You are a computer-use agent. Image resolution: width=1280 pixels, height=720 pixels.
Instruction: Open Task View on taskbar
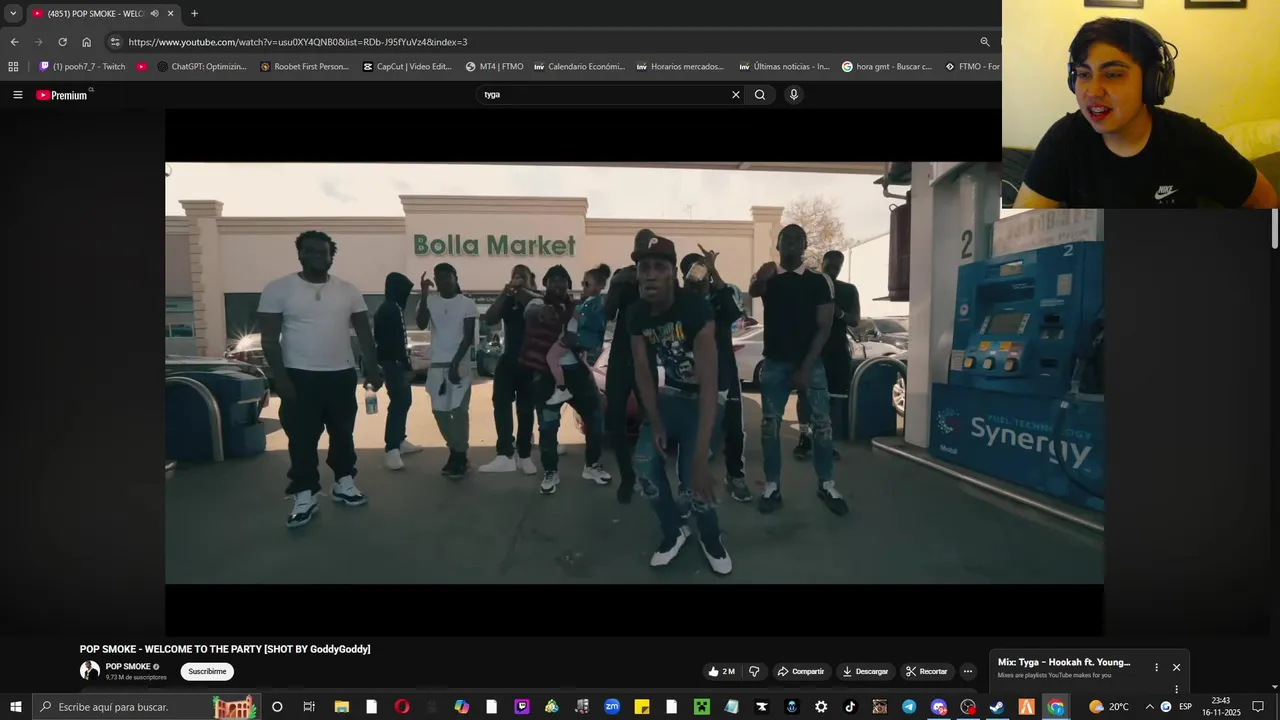[309, 707]
